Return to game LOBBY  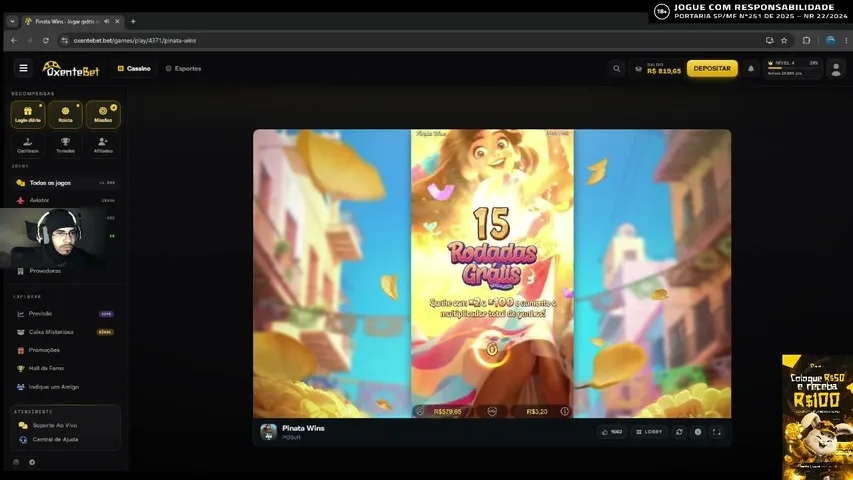[649, 432]
